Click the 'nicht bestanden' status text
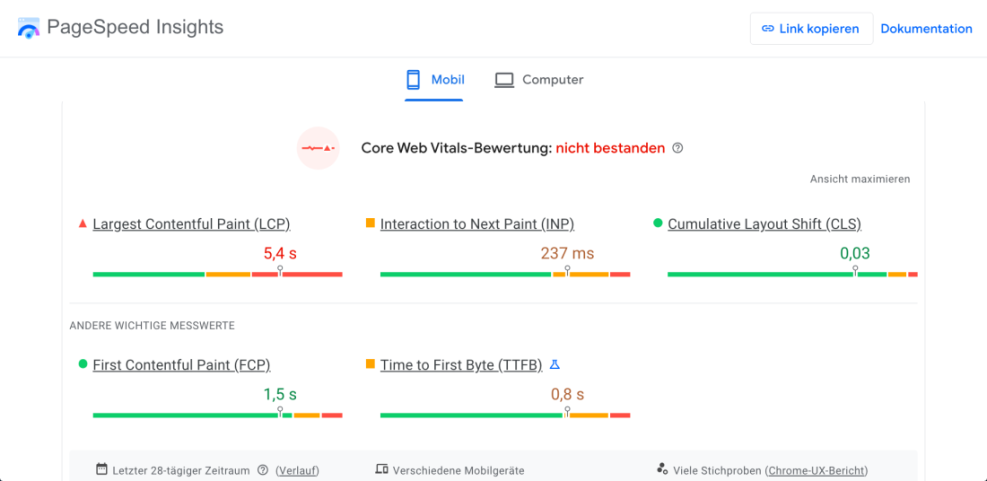Viewport: 987px width, 481px height. click(610, 149)
